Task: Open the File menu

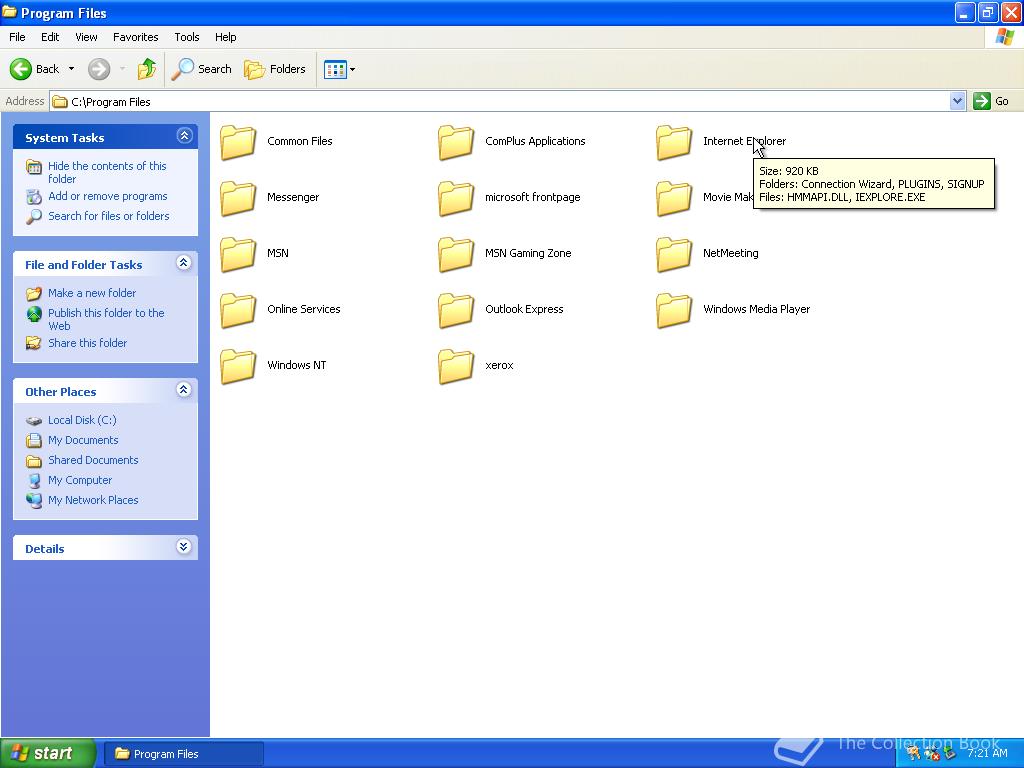Action: pos(17,37)
